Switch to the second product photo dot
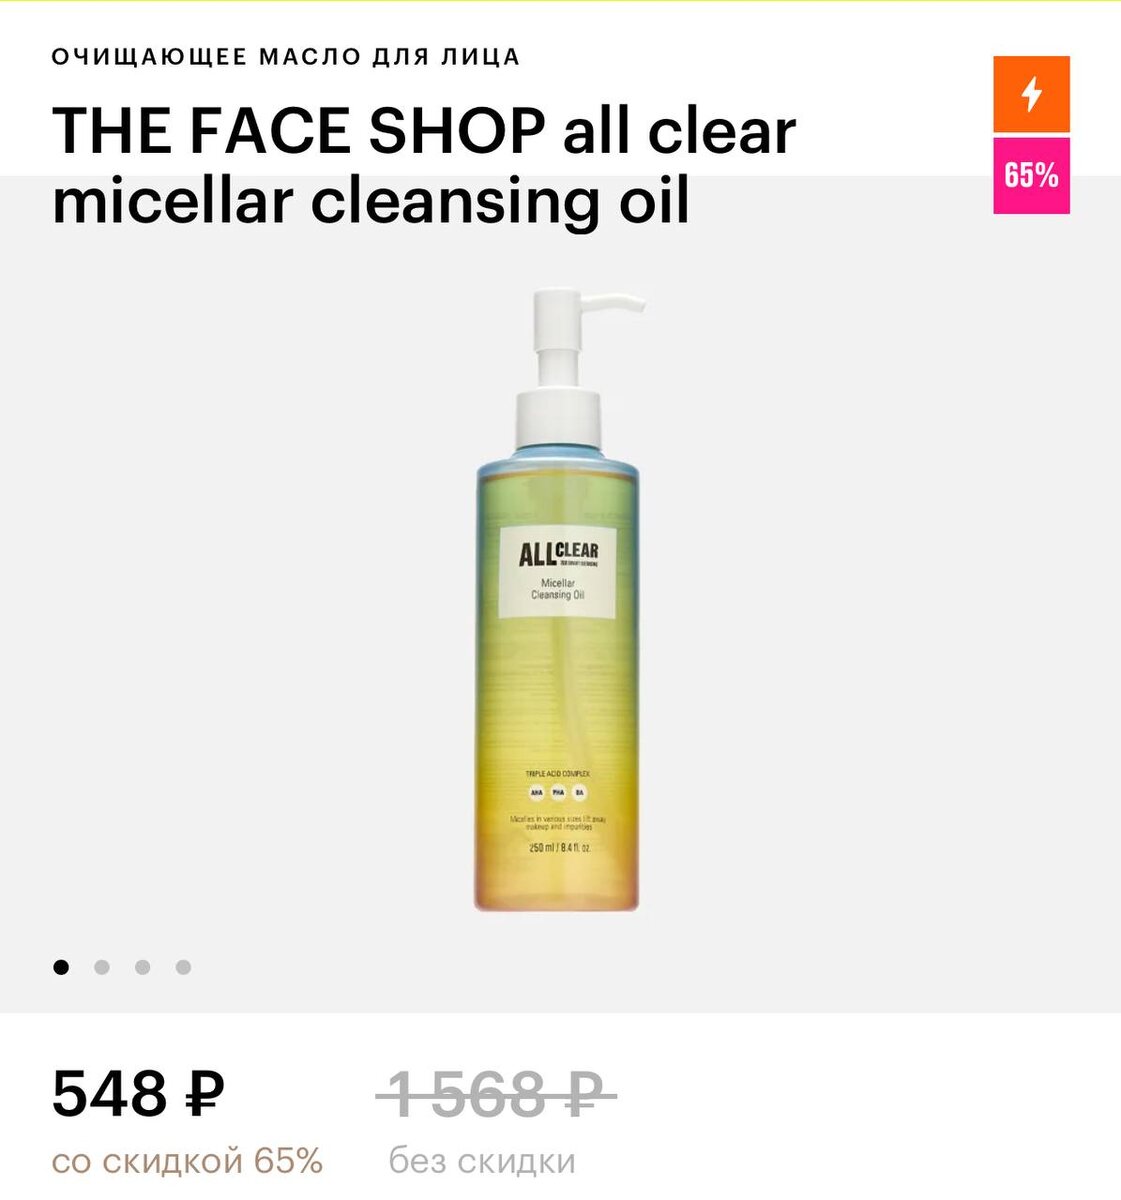 pyautogui.click(x=102, y=967)
